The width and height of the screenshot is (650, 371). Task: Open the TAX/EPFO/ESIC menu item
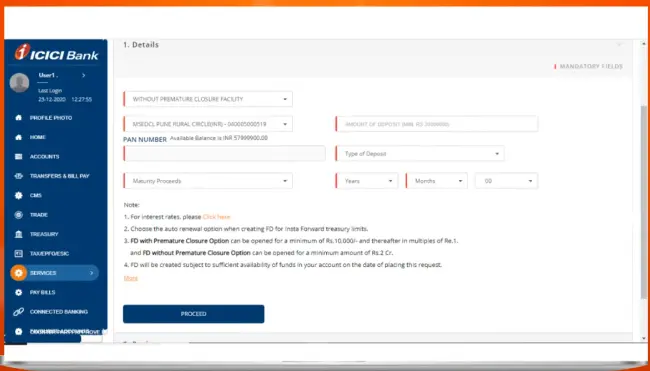point(49,253)
